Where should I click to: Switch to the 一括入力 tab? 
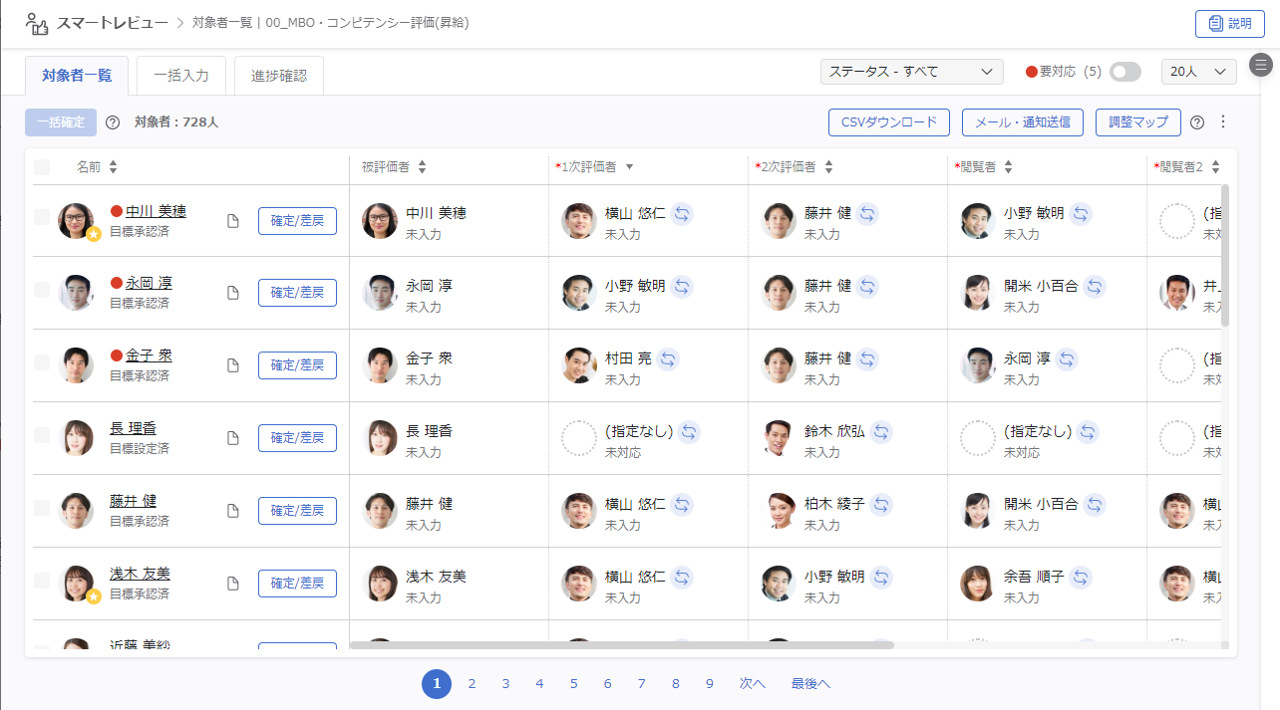pos(181,75)
